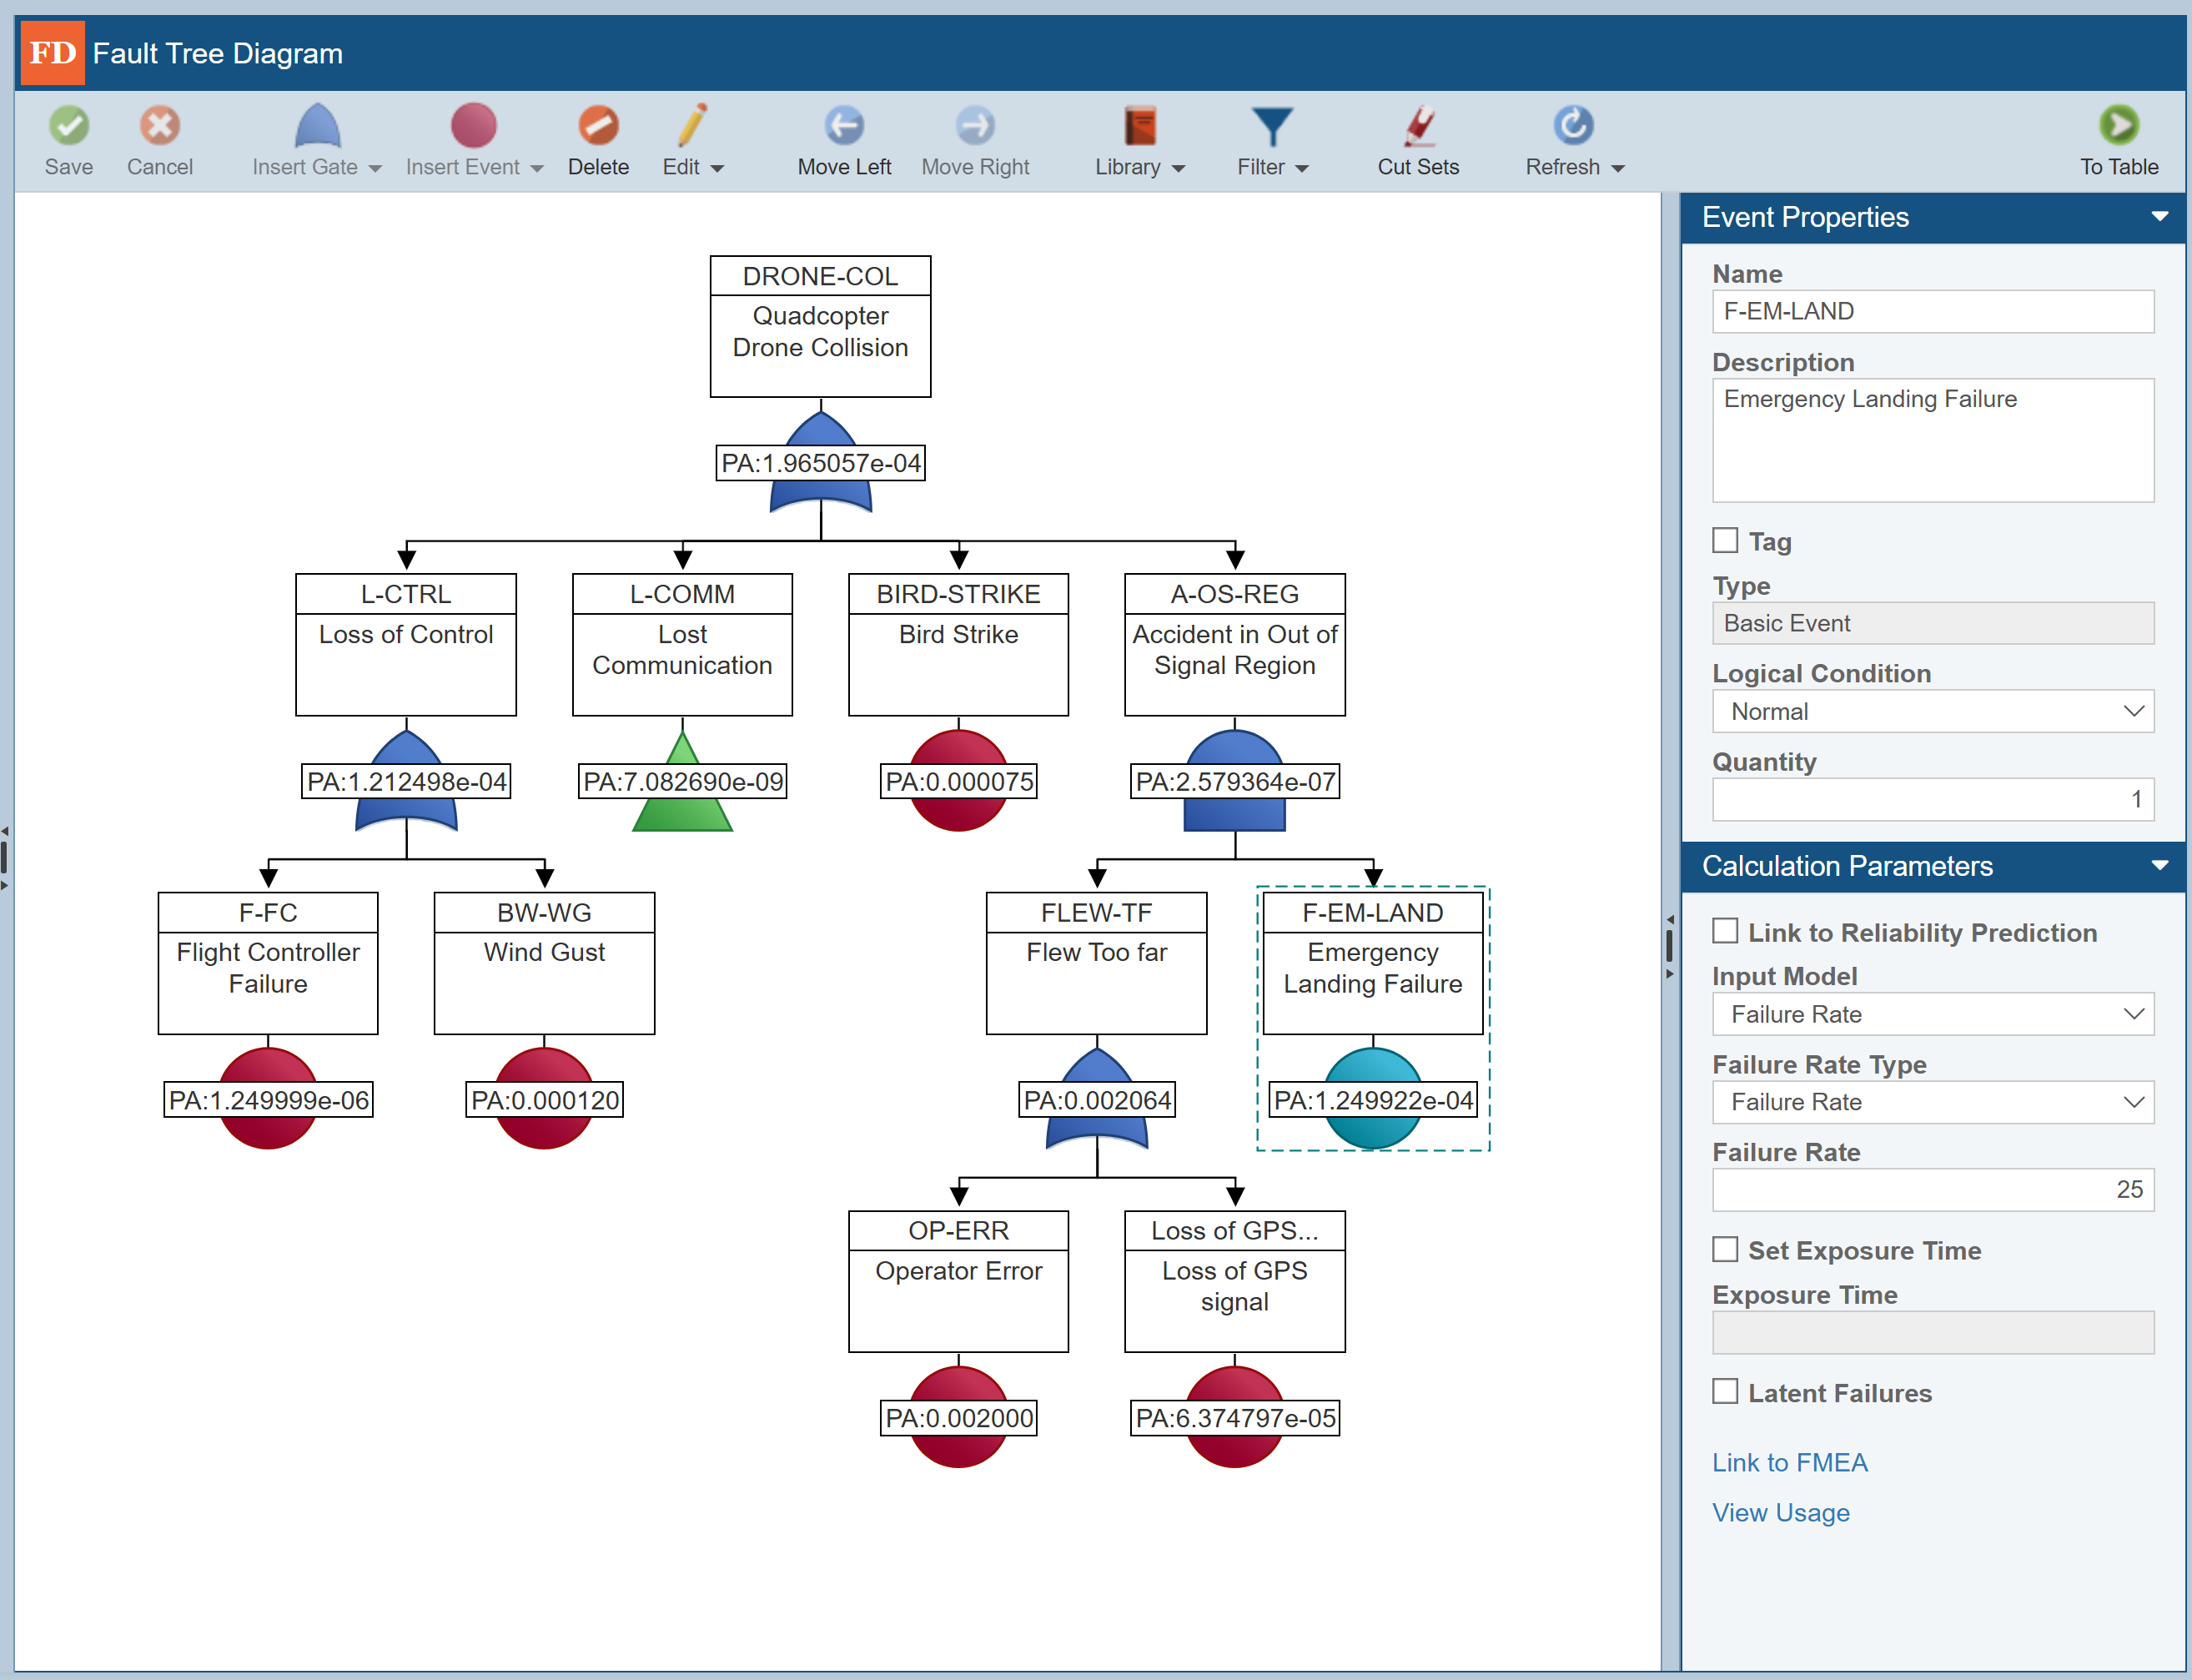Check Link to Reliability Prediction

[1725, 931]
